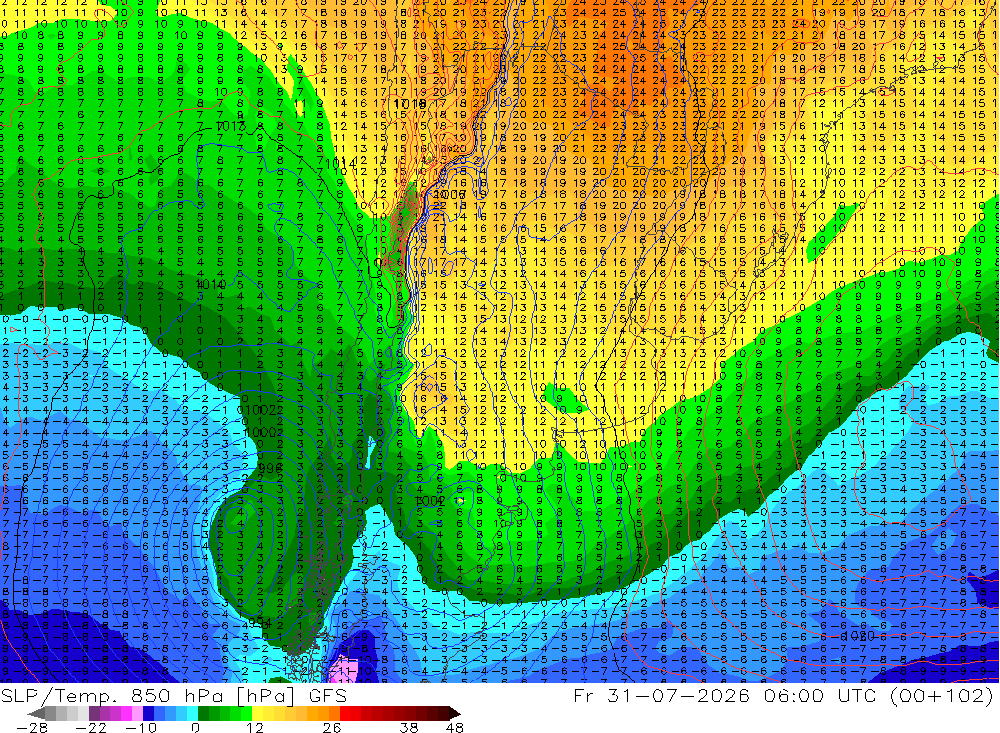
Task: Click the '48' label on the color scale
Action: [x=454, y=728]
